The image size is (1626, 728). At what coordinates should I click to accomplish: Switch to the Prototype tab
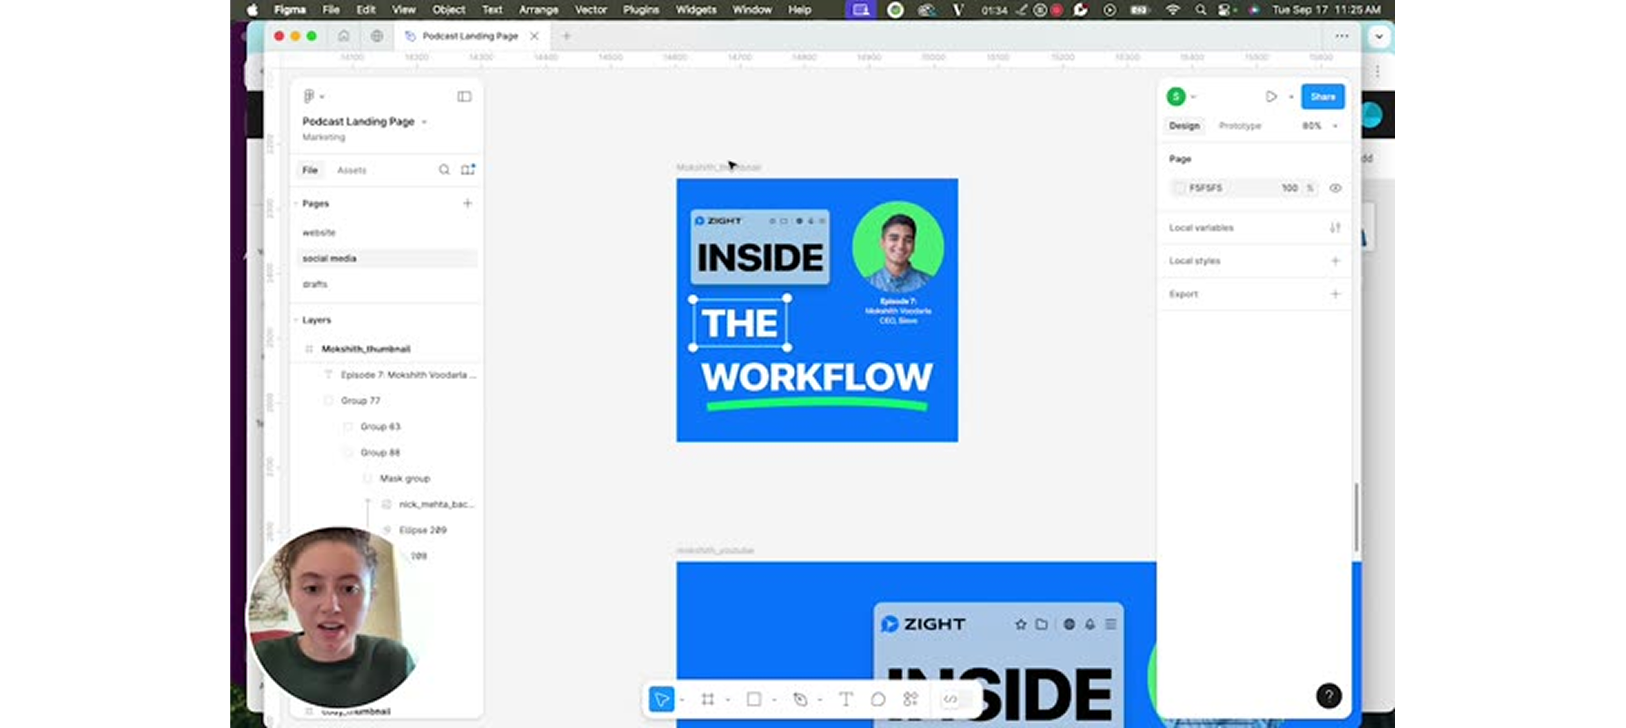coord(1240,126)
